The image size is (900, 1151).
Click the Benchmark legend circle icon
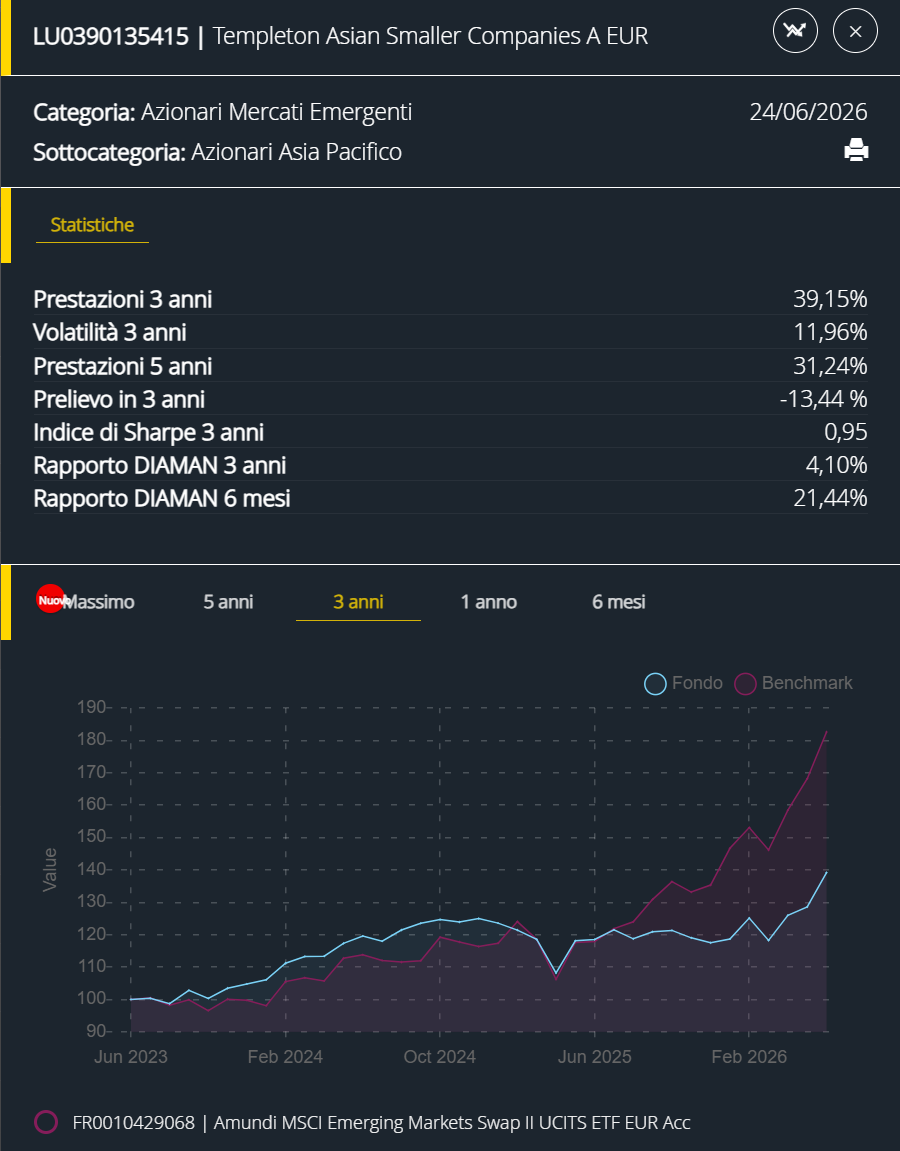(x=745, y=683)
